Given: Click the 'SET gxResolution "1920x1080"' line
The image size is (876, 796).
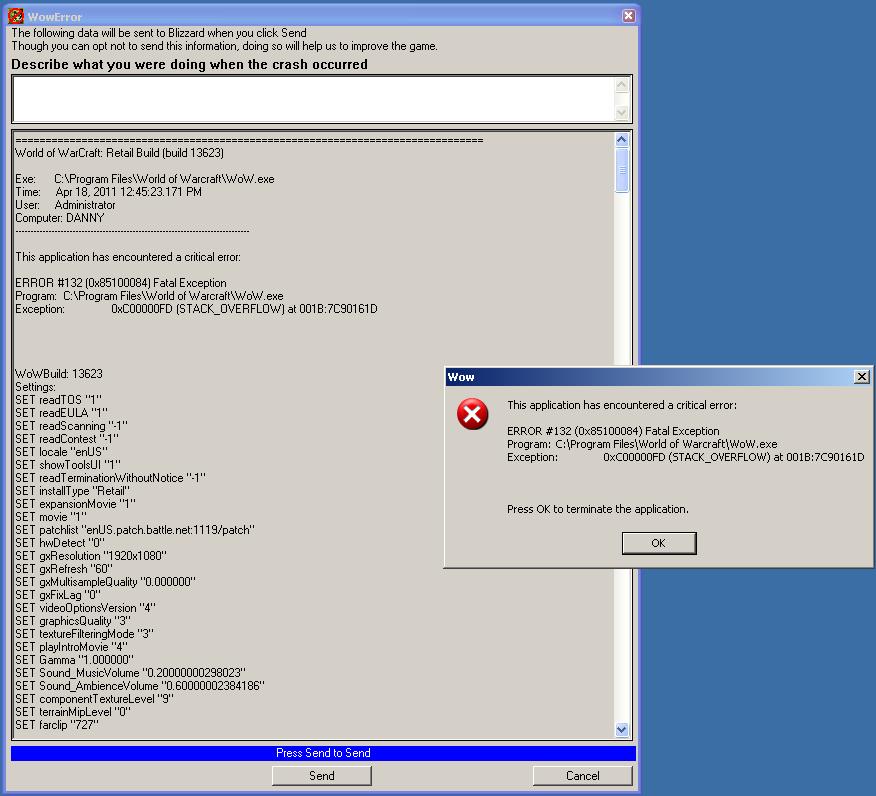Looking at the screenshot, I should tap(91, 556).
